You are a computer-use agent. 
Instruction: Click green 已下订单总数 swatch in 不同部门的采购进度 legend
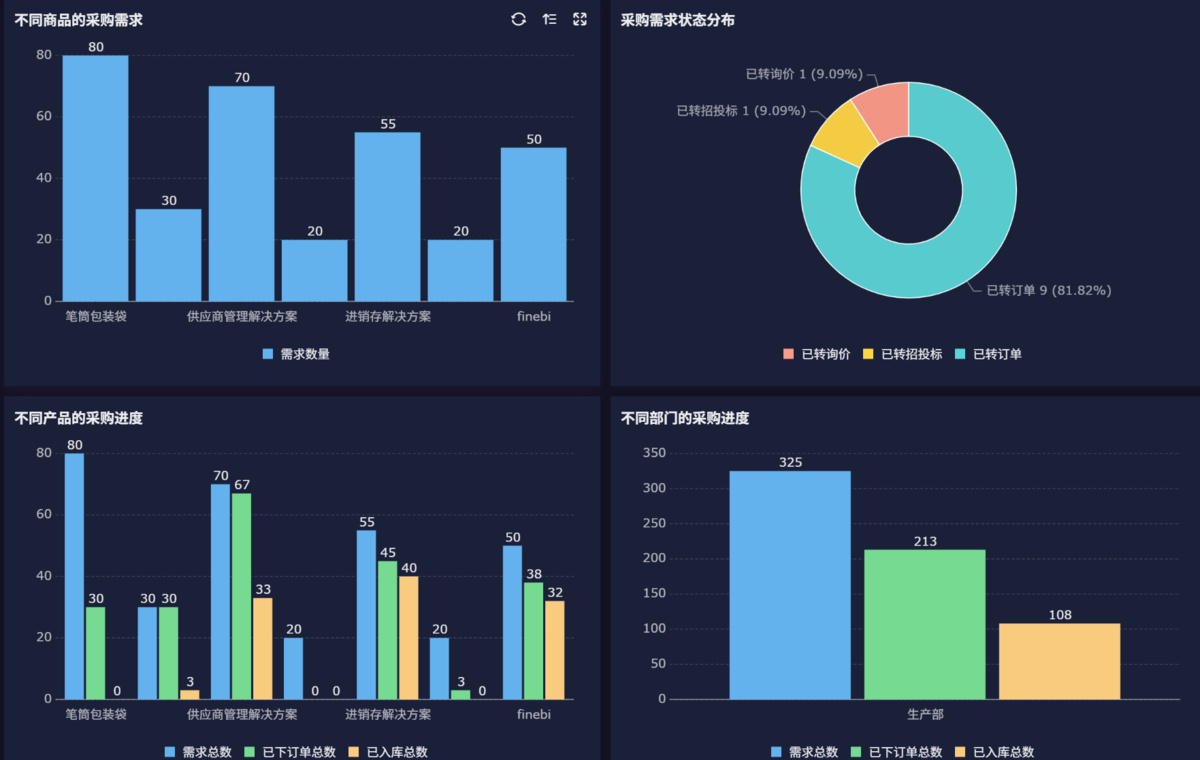(x=856, y=752)
